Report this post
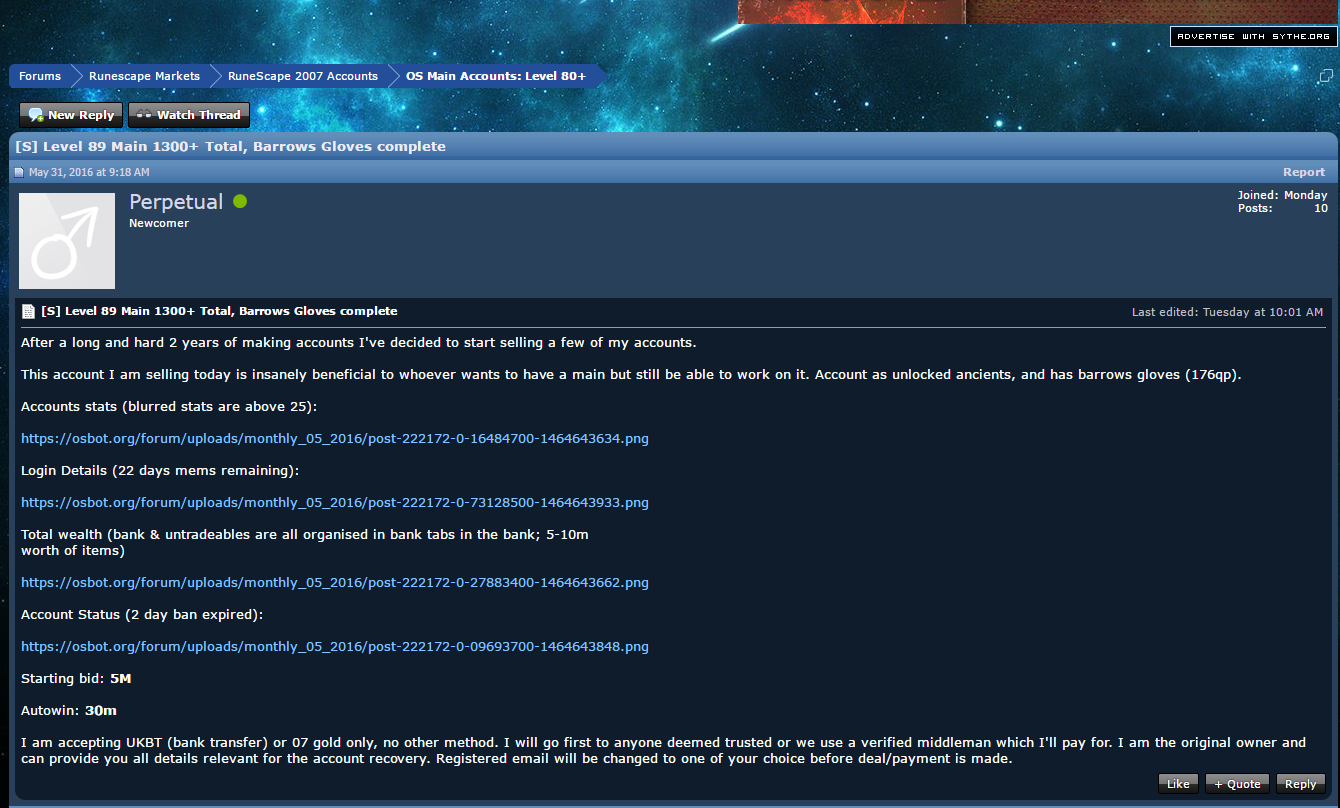Image resolution: width=1340 pixels, height=808 pixels. click(1304, 172)
